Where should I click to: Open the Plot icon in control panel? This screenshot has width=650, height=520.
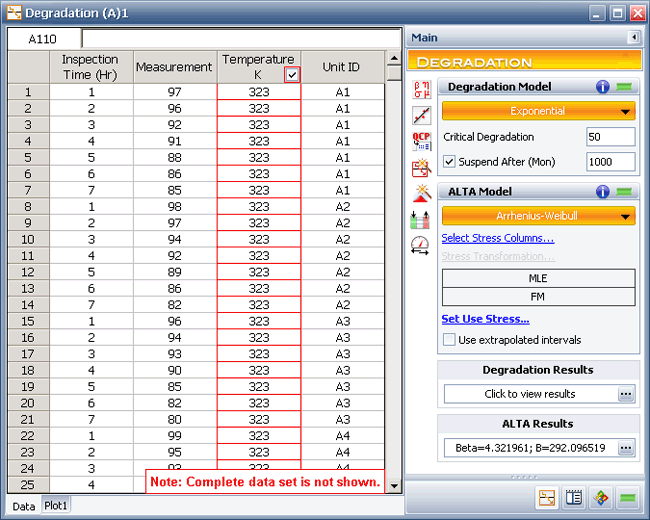(x=421, y=114)
